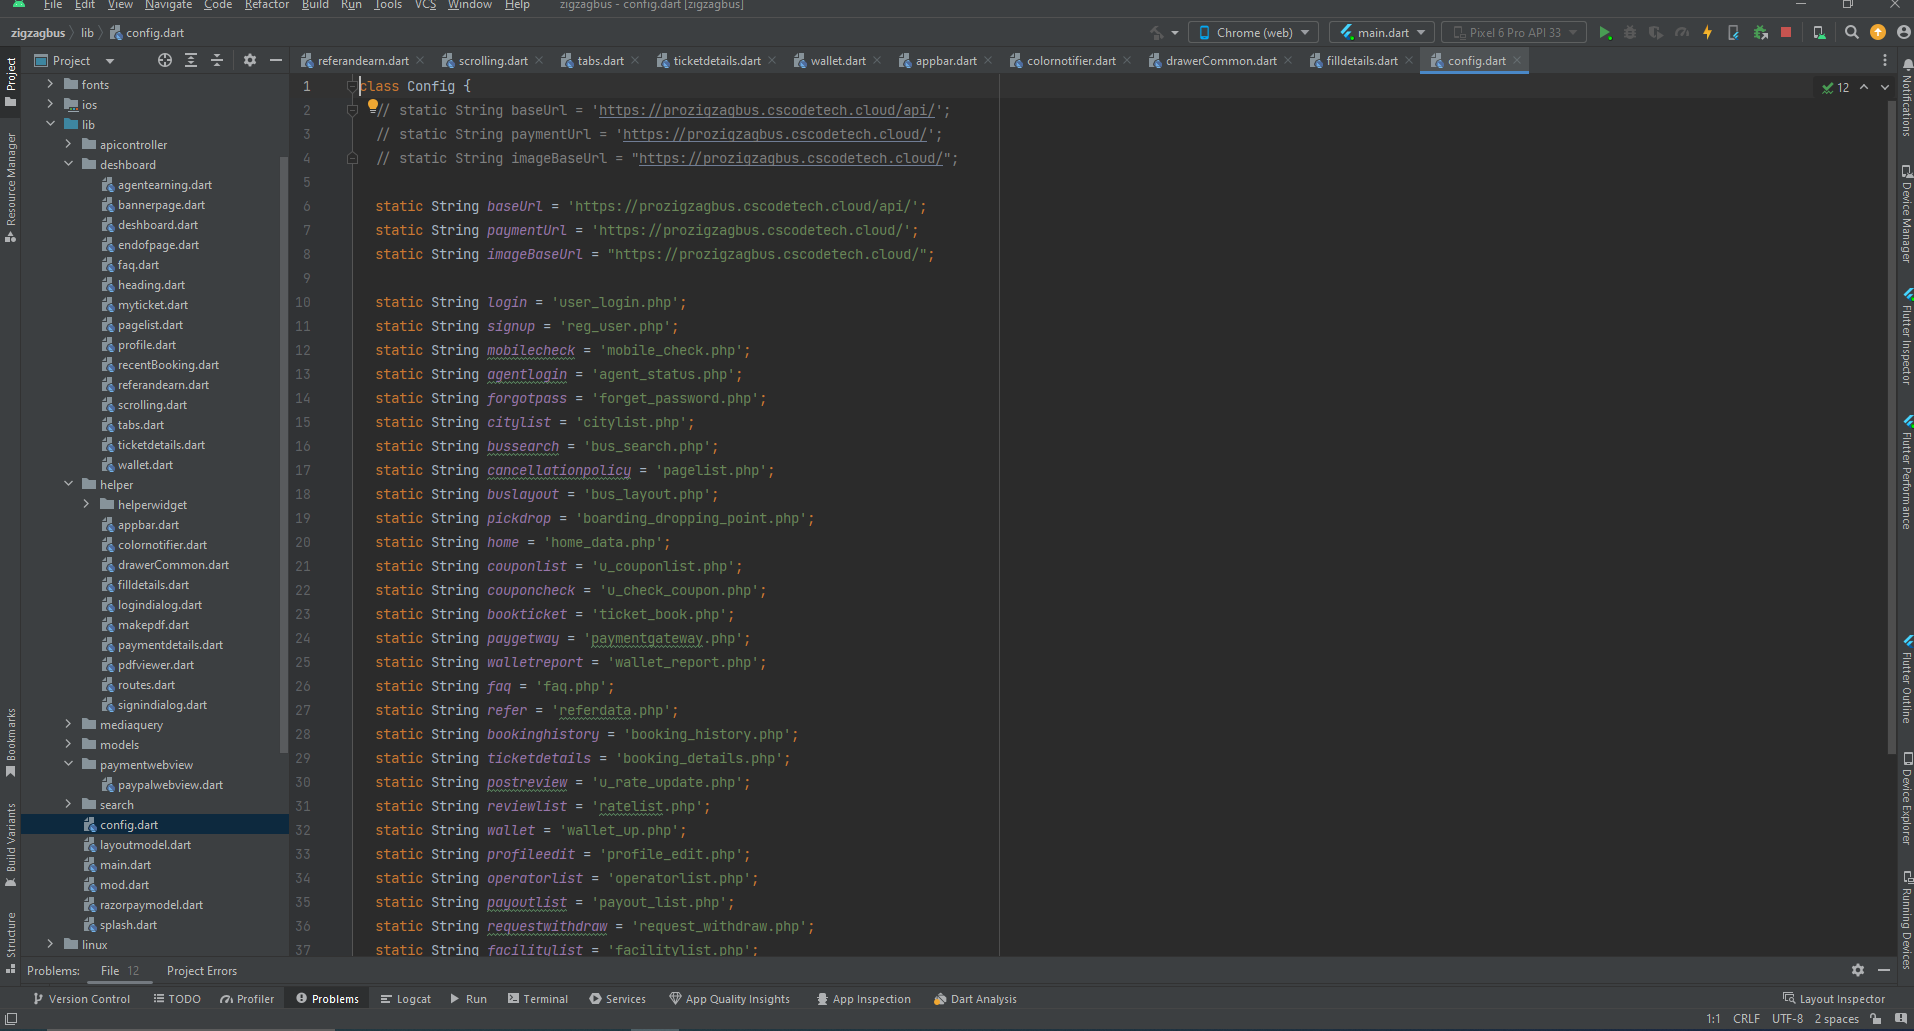Screen dimensions: 1914x1031
Task: Collapse the helper folder in tree
Action: 68,485
